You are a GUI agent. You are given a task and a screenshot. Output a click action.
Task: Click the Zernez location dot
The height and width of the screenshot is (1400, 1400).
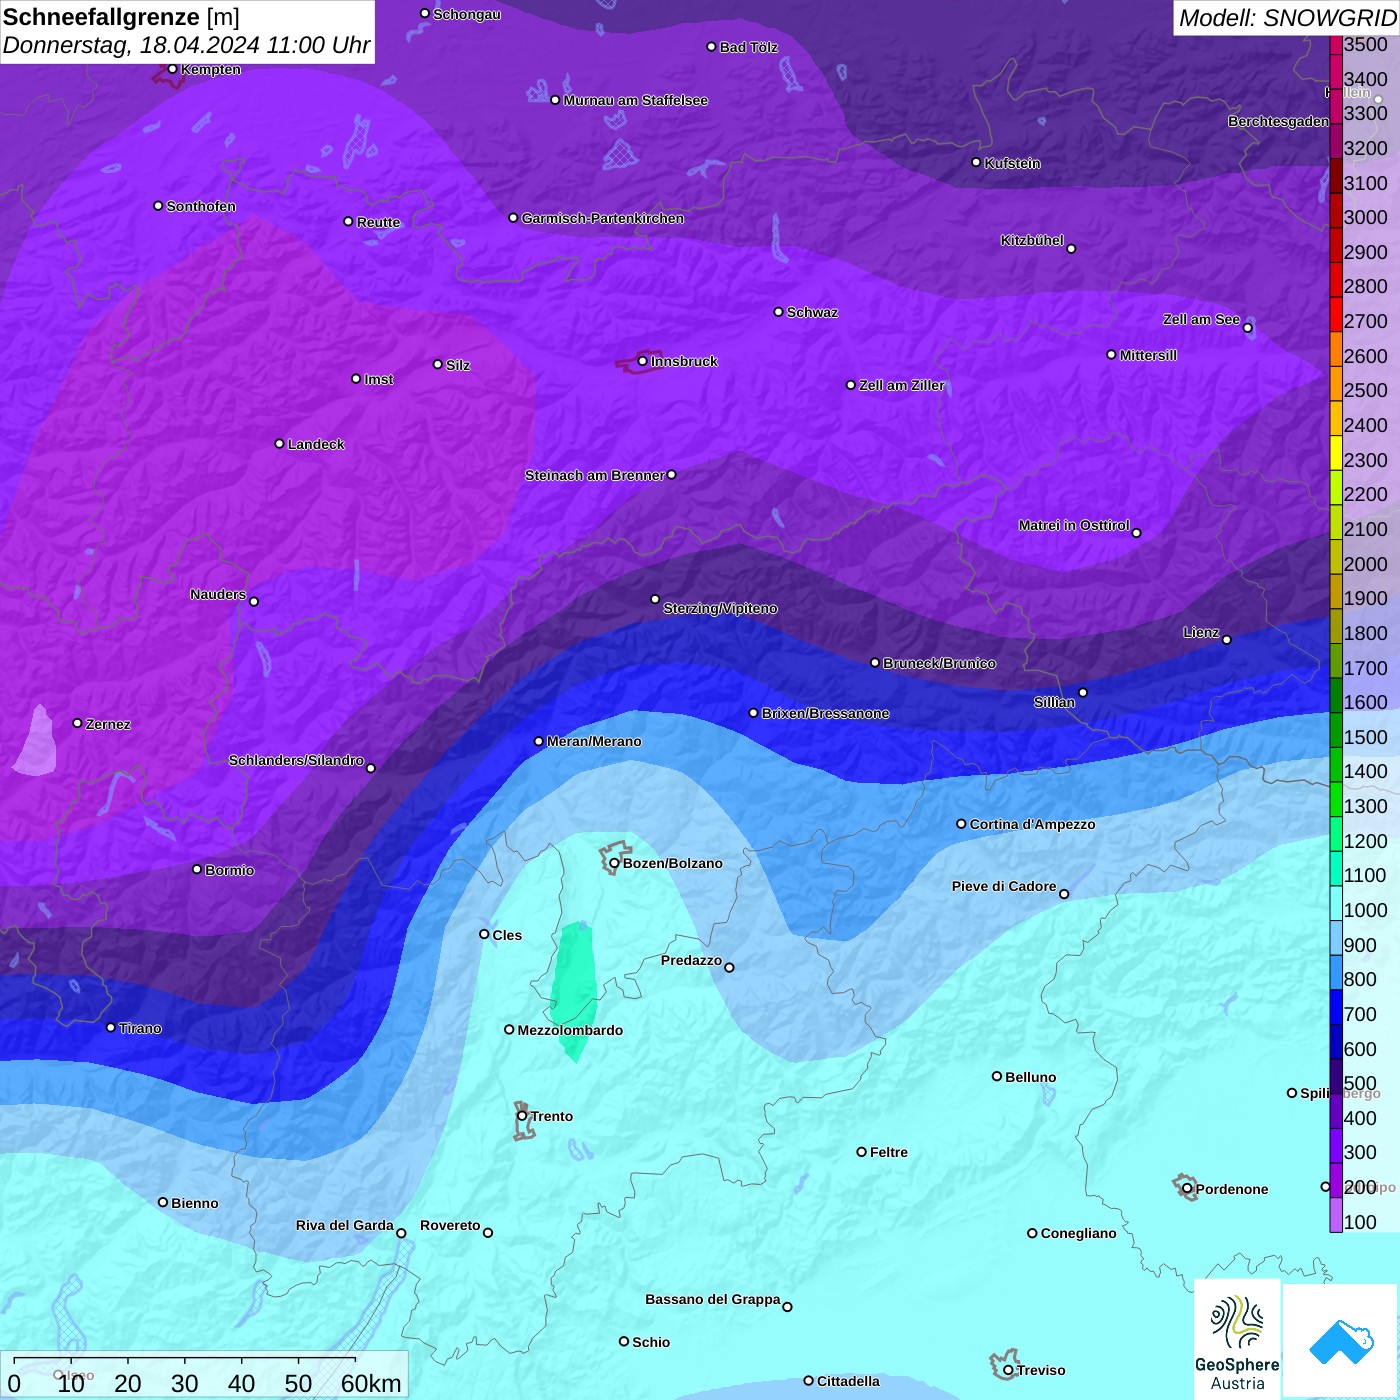(77, 723)
